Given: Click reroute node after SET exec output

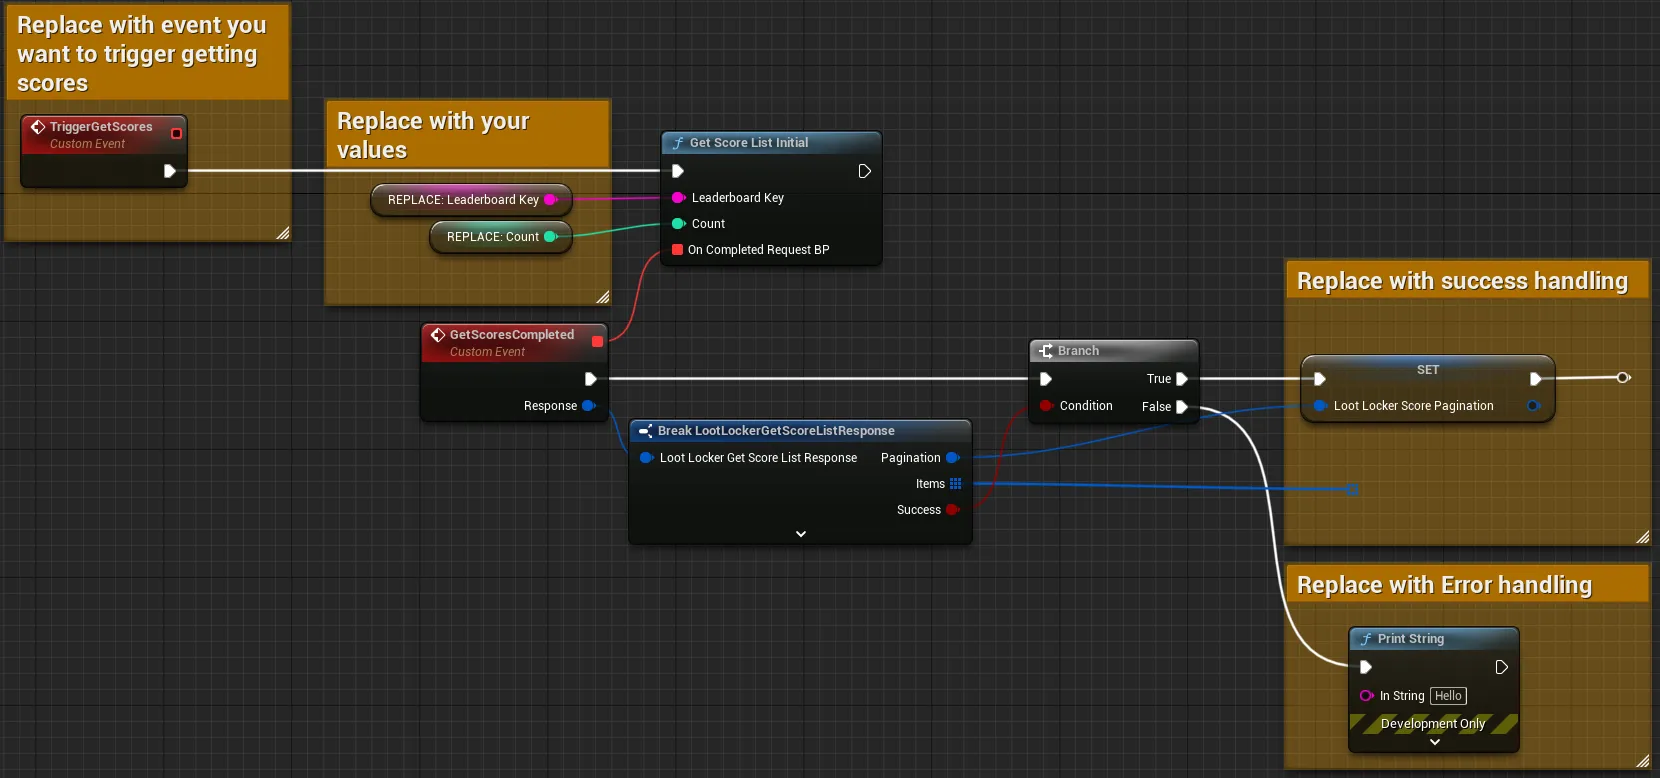Looking at the screenshot, I should (1624, 377).
